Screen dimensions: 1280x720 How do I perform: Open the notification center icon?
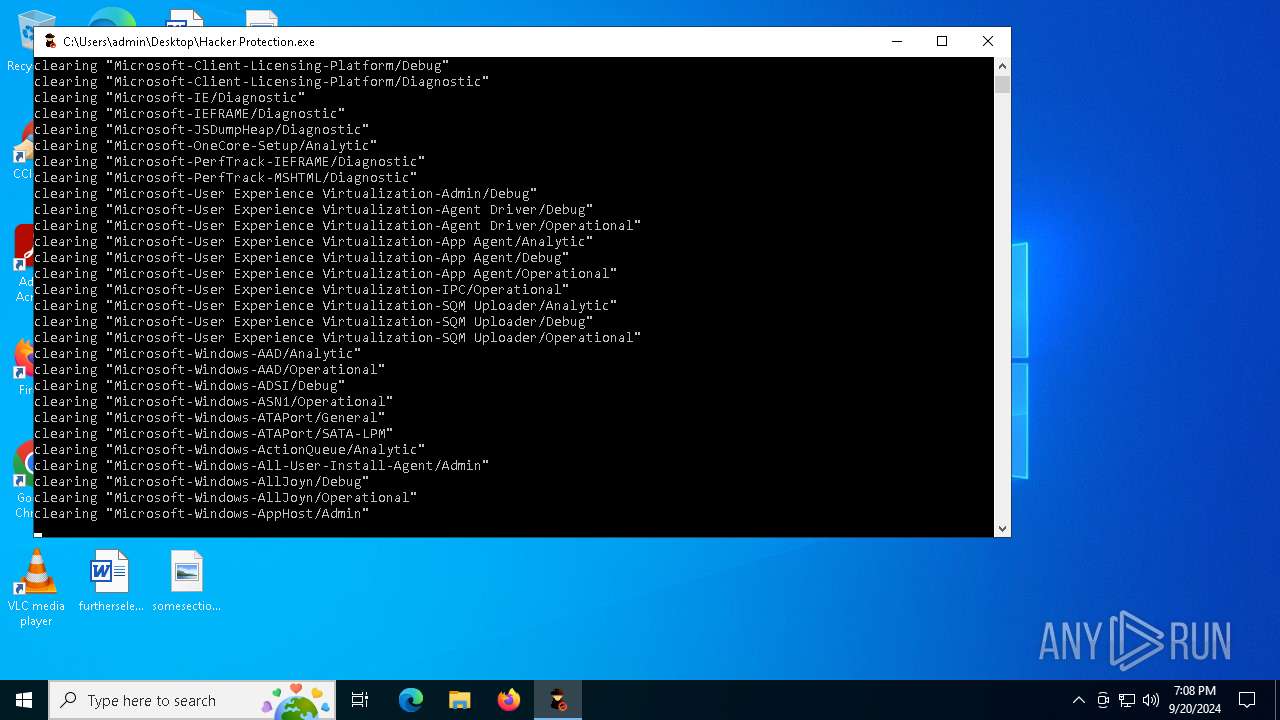point(1247,700)
